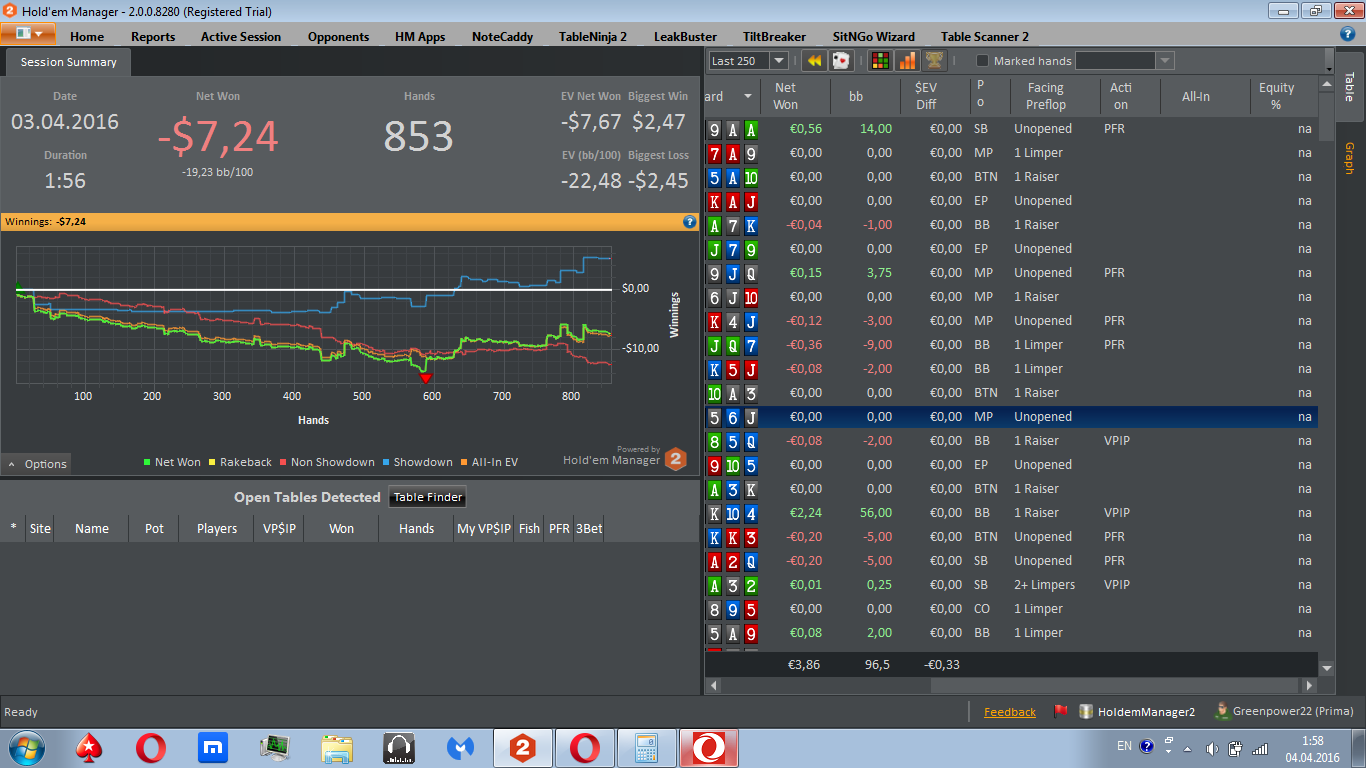Open the Graph vertical side tab
1366x768 pixels.
[1349, 158]
